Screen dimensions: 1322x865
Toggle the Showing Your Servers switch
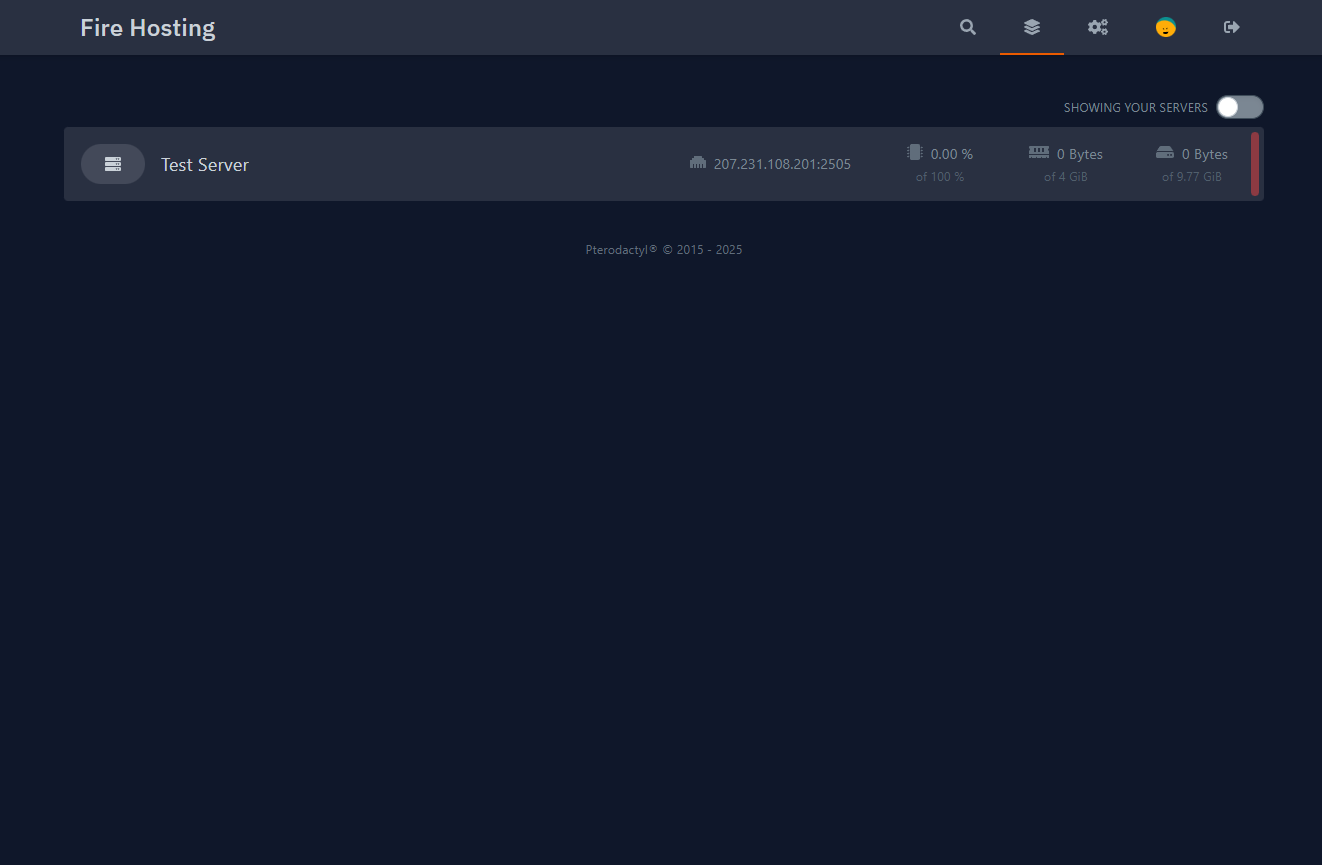(1240, 107)
